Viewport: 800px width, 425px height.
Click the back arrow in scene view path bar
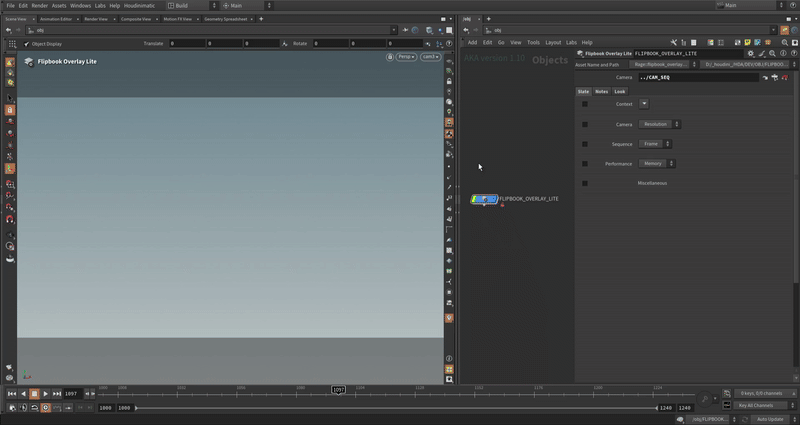[x=9, y=30]
